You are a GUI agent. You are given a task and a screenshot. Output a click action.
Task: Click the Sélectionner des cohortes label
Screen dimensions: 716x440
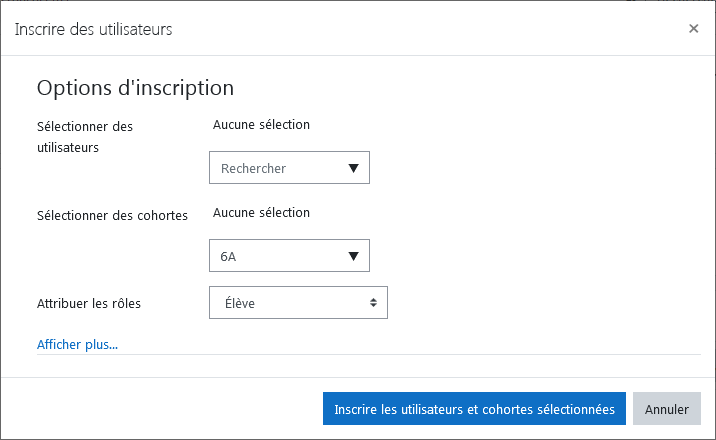(112, 215)
